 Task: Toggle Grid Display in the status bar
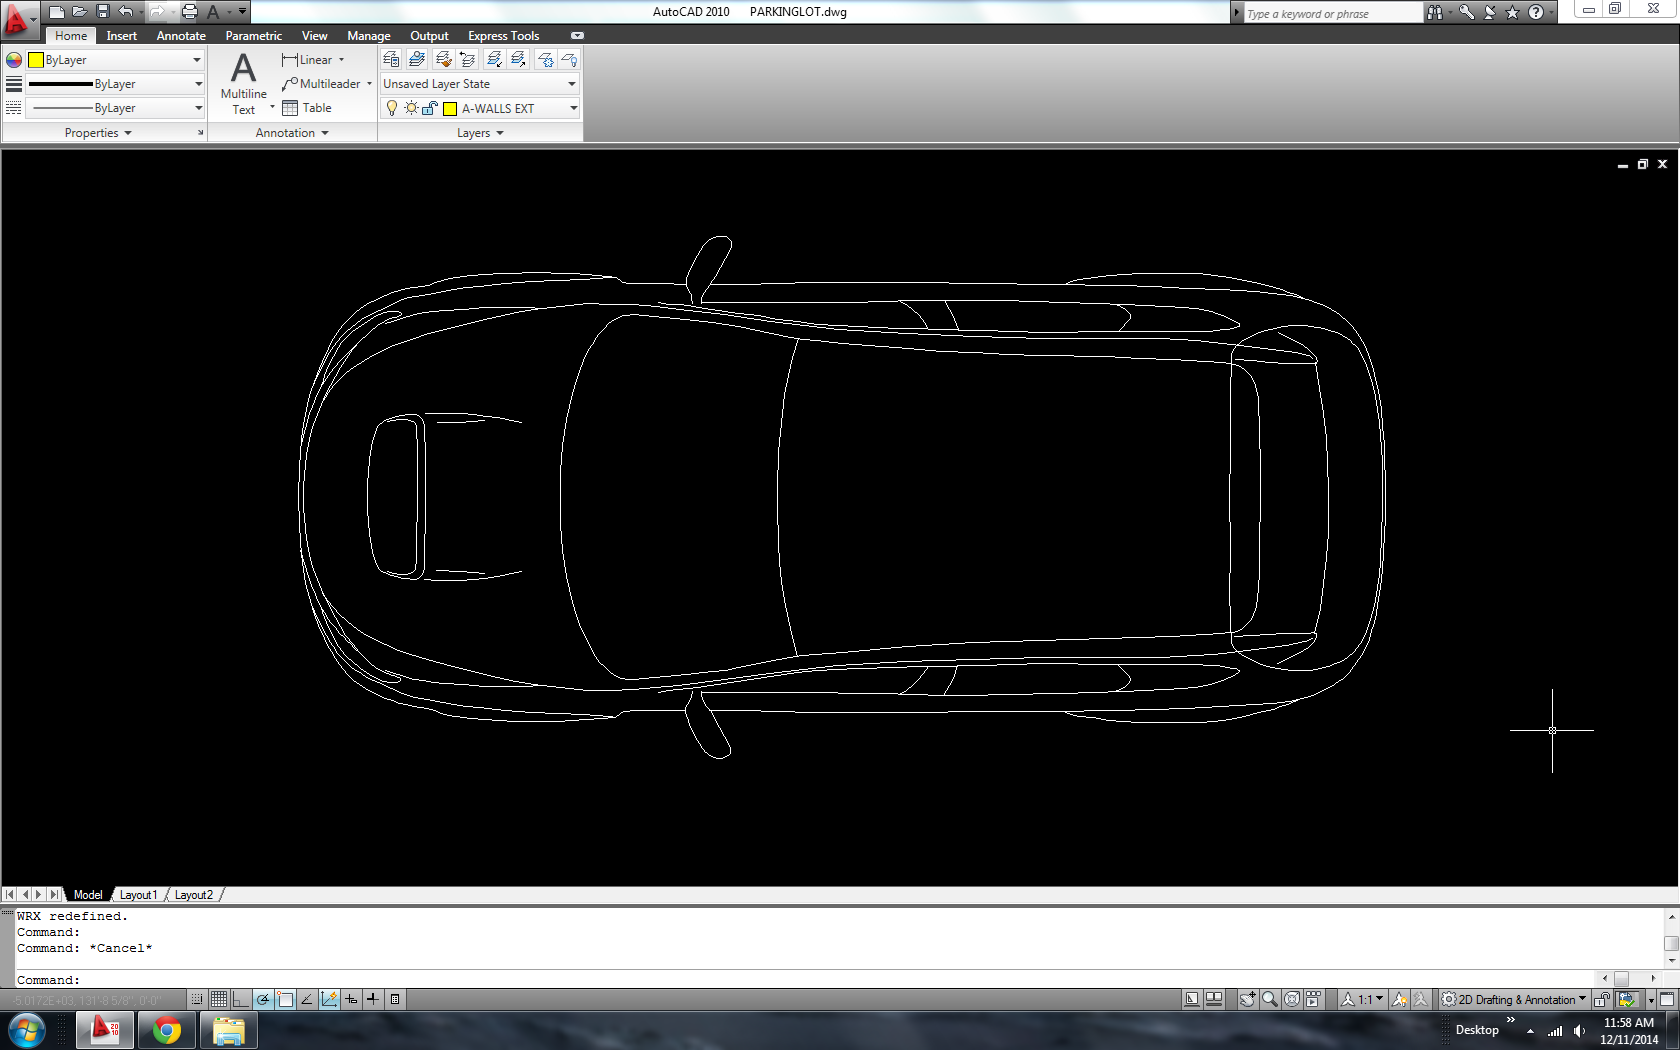coord(219,999)
